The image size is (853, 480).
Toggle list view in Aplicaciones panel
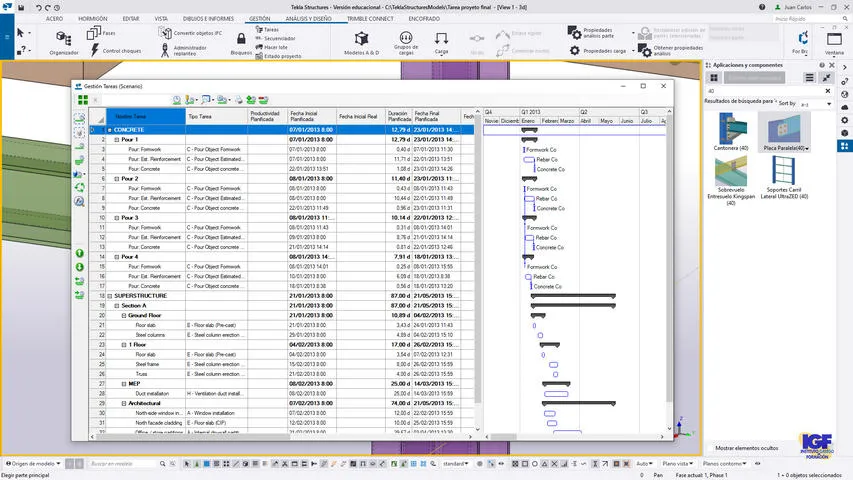tap(809, 78)
